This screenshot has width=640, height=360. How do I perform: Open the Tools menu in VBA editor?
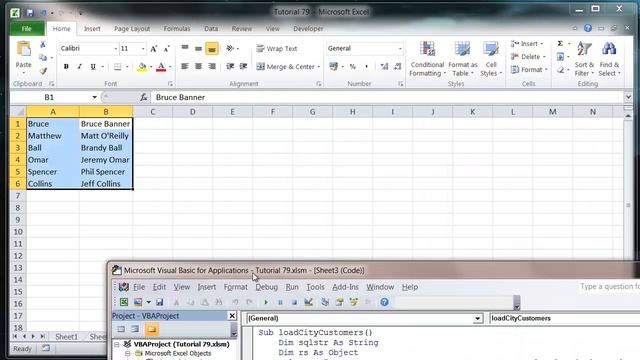click(x=315, y=287)
